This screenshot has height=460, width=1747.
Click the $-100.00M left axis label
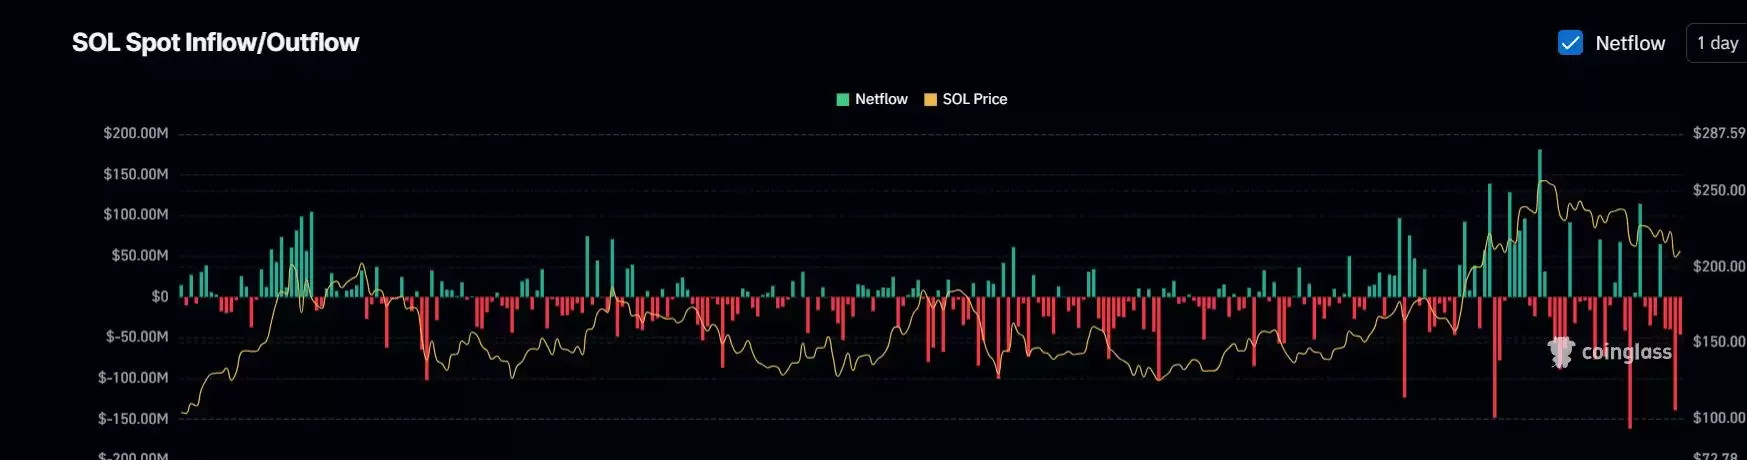[x=133, y=377]
